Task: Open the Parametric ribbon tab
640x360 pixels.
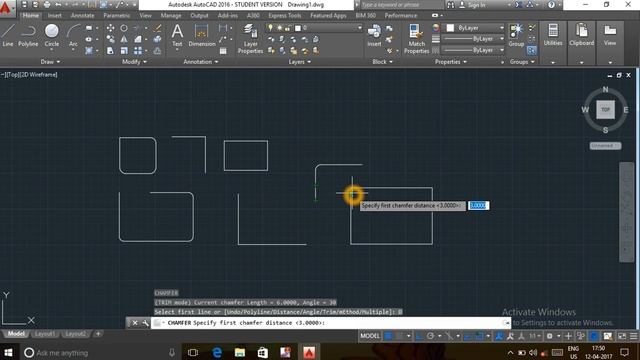Action: tap(117, 16)
